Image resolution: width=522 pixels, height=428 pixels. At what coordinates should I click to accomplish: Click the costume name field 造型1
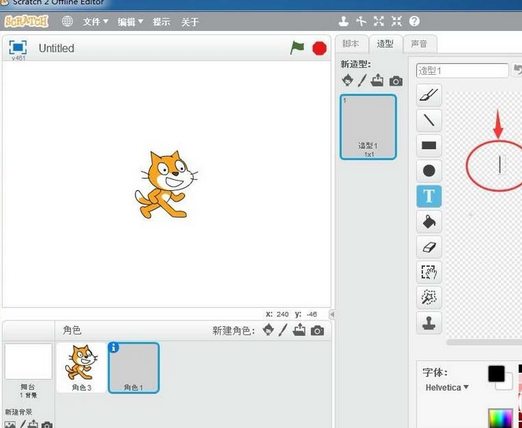[x=462, y=71]
